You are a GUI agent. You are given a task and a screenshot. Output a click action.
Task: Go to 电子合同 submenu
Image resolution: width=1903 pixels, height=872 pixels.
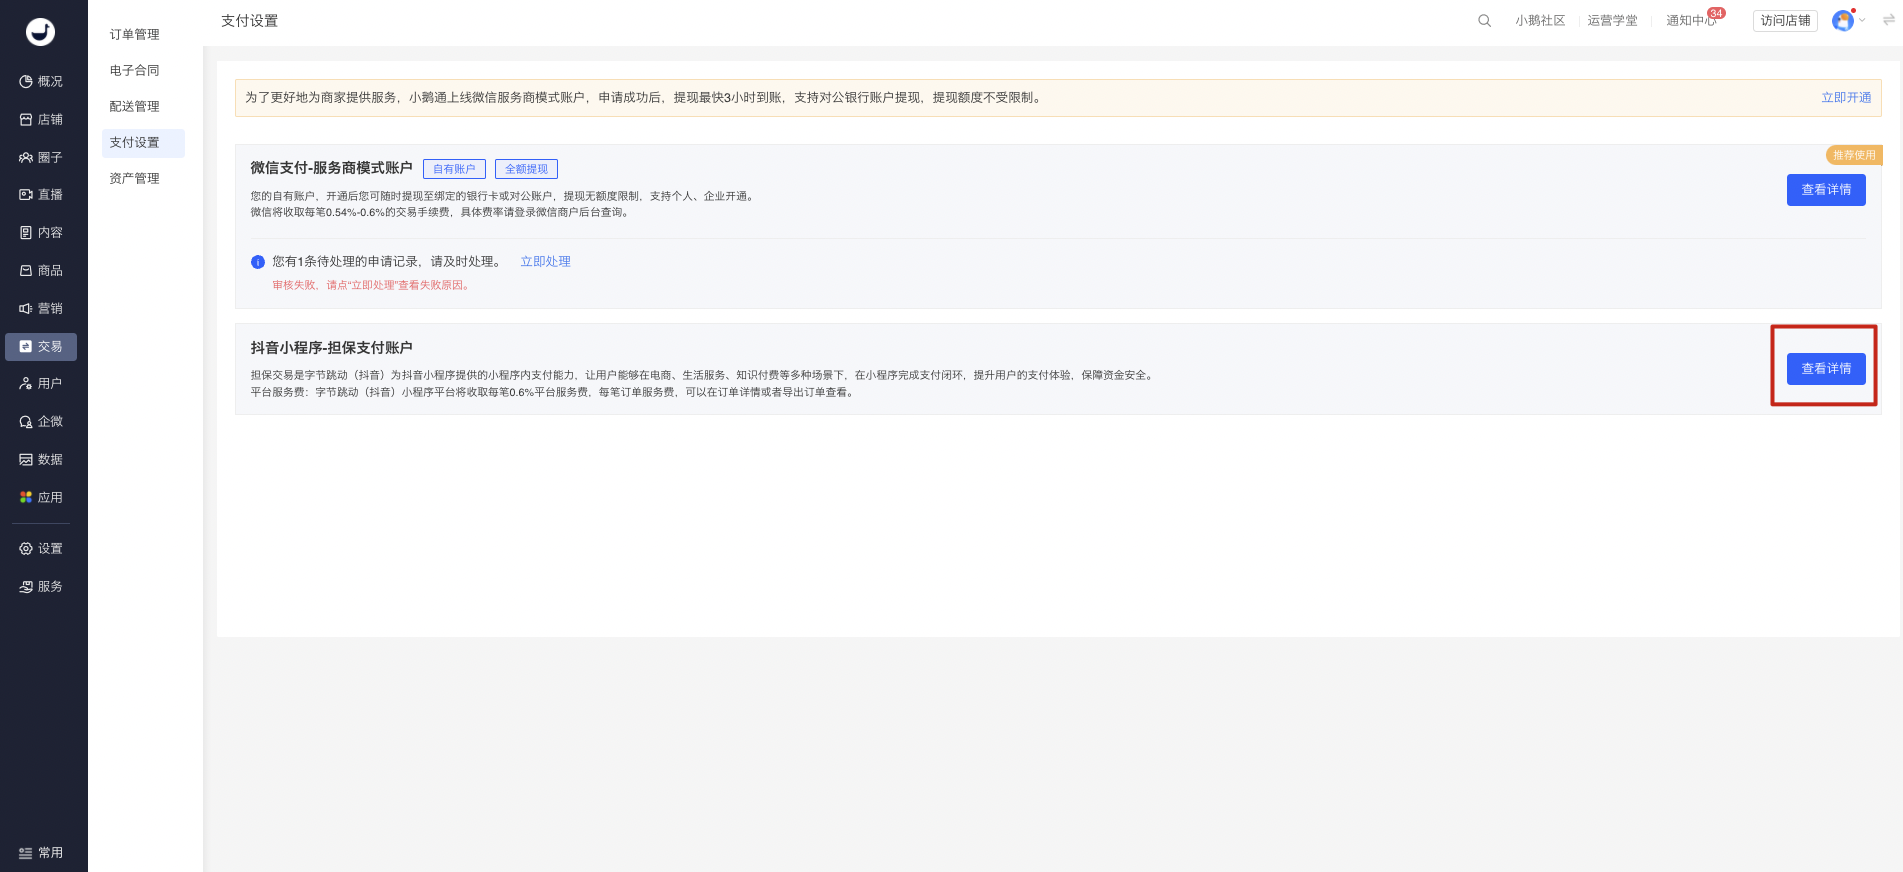pos(135,71)
